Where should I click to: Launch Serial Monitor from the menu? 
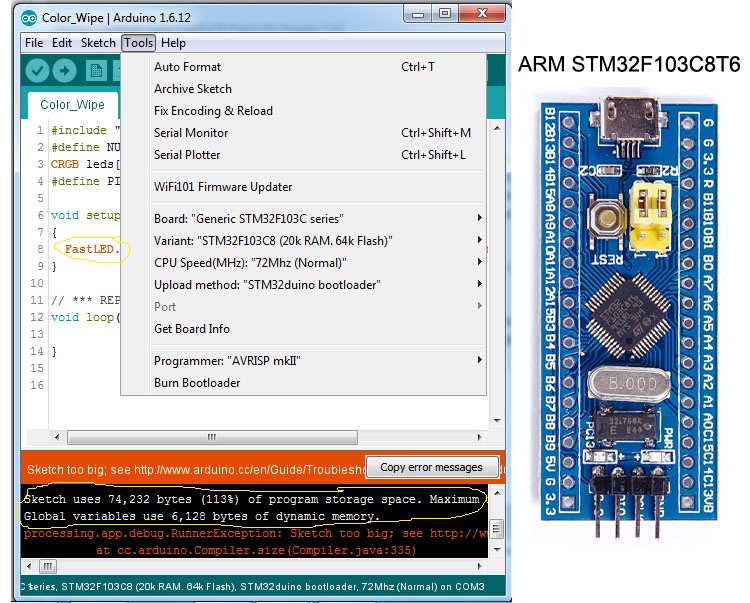(191, 133)
